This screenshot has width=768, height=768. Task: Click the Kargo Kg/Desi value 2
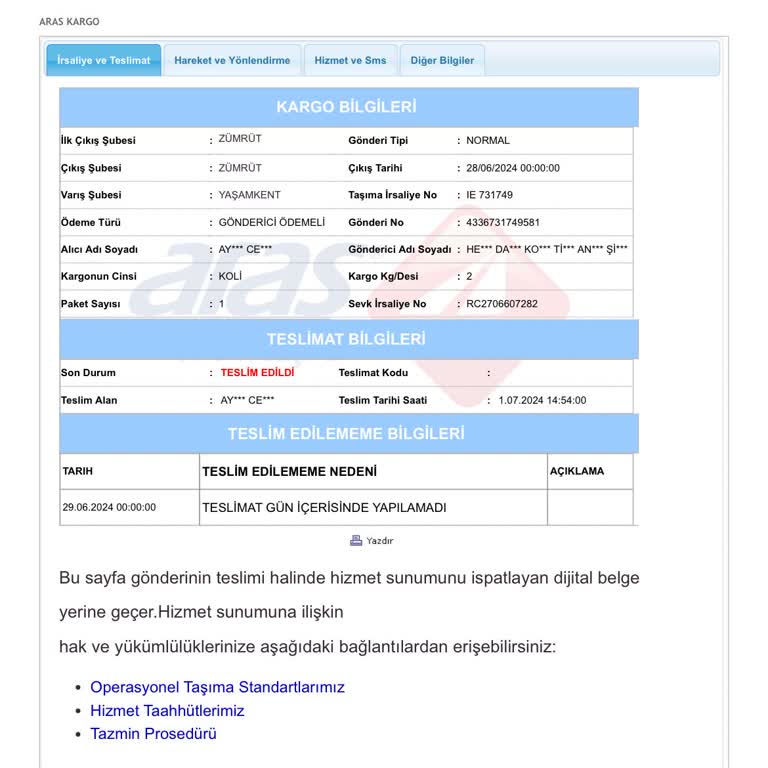469,276
